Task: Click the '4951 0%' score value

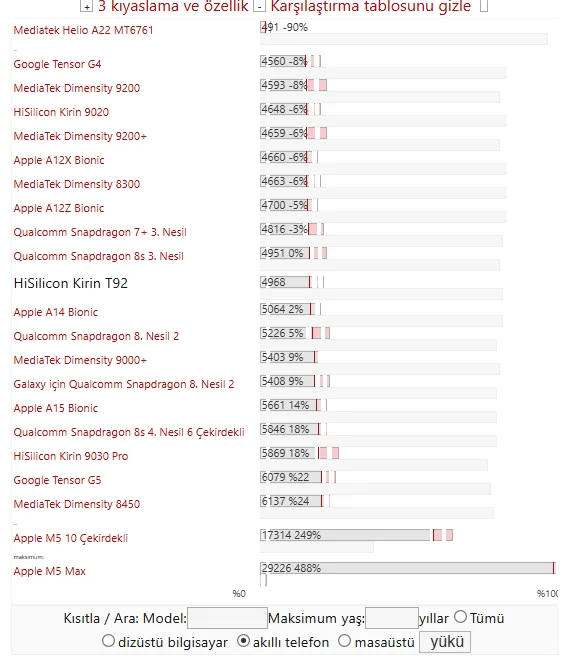Action: coord(282,253)
